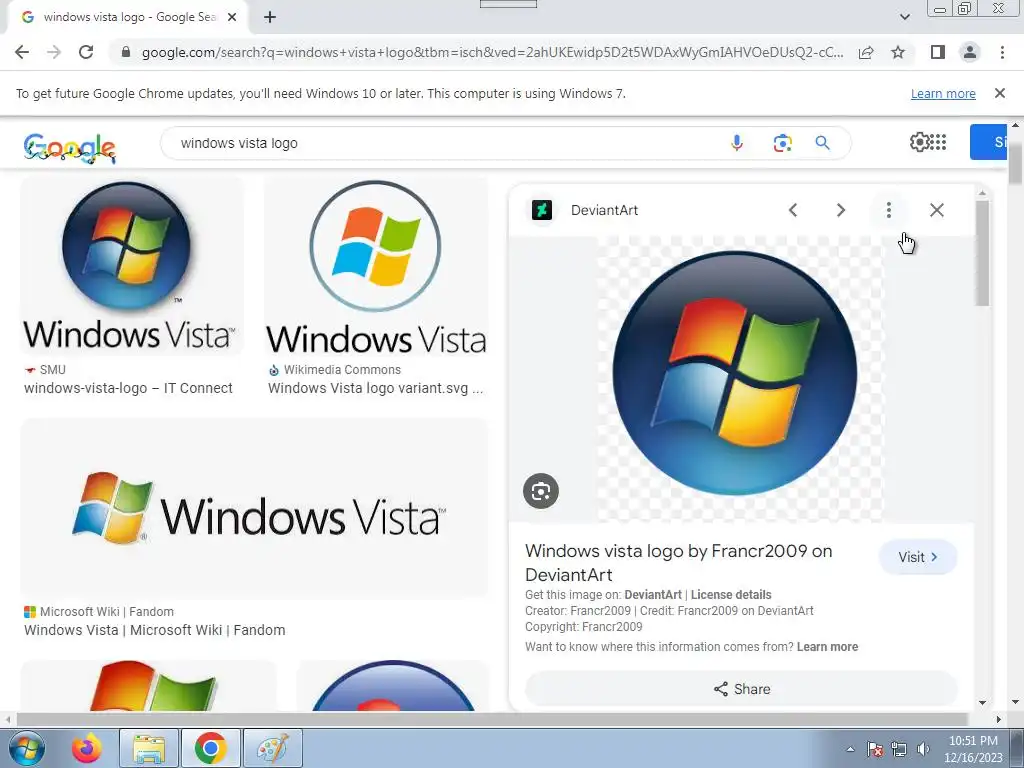1024x768 pixels.
Task: Open the Windows Start menu orb
Action: pos(26,748)
